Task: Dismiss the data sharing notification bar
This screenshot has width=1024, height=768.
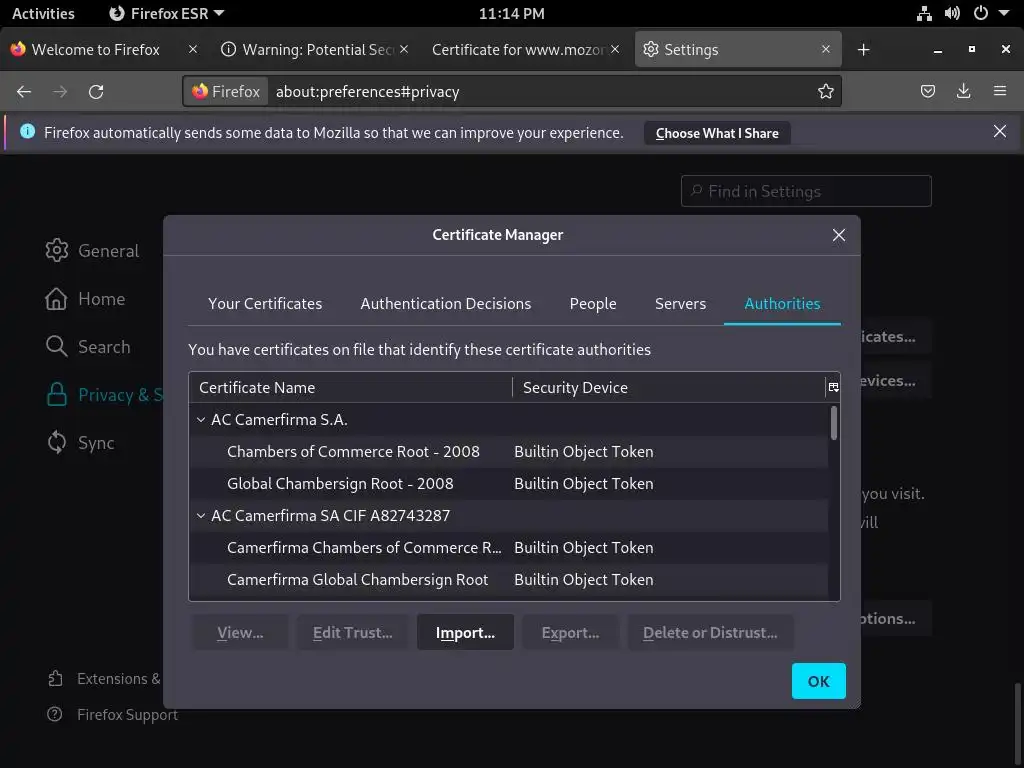Action: [999, 131]
